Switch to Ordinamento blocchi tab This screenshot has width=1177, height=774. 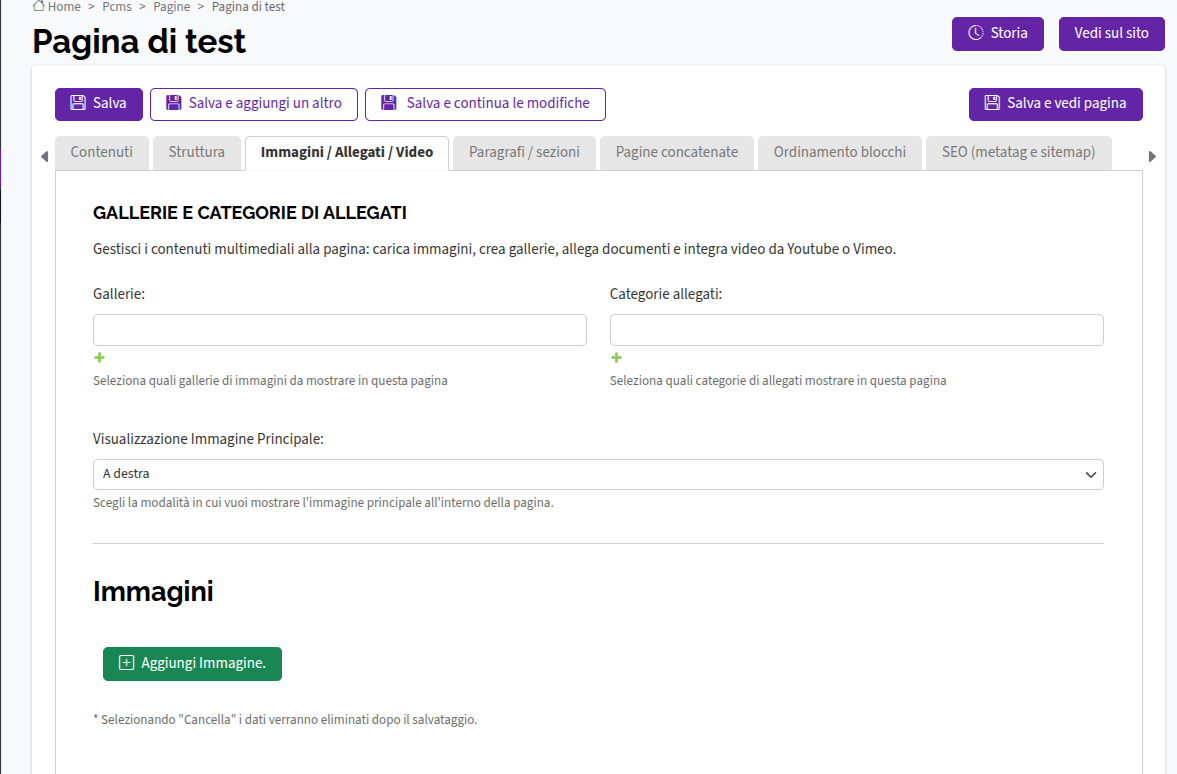[x=840, y=152]
